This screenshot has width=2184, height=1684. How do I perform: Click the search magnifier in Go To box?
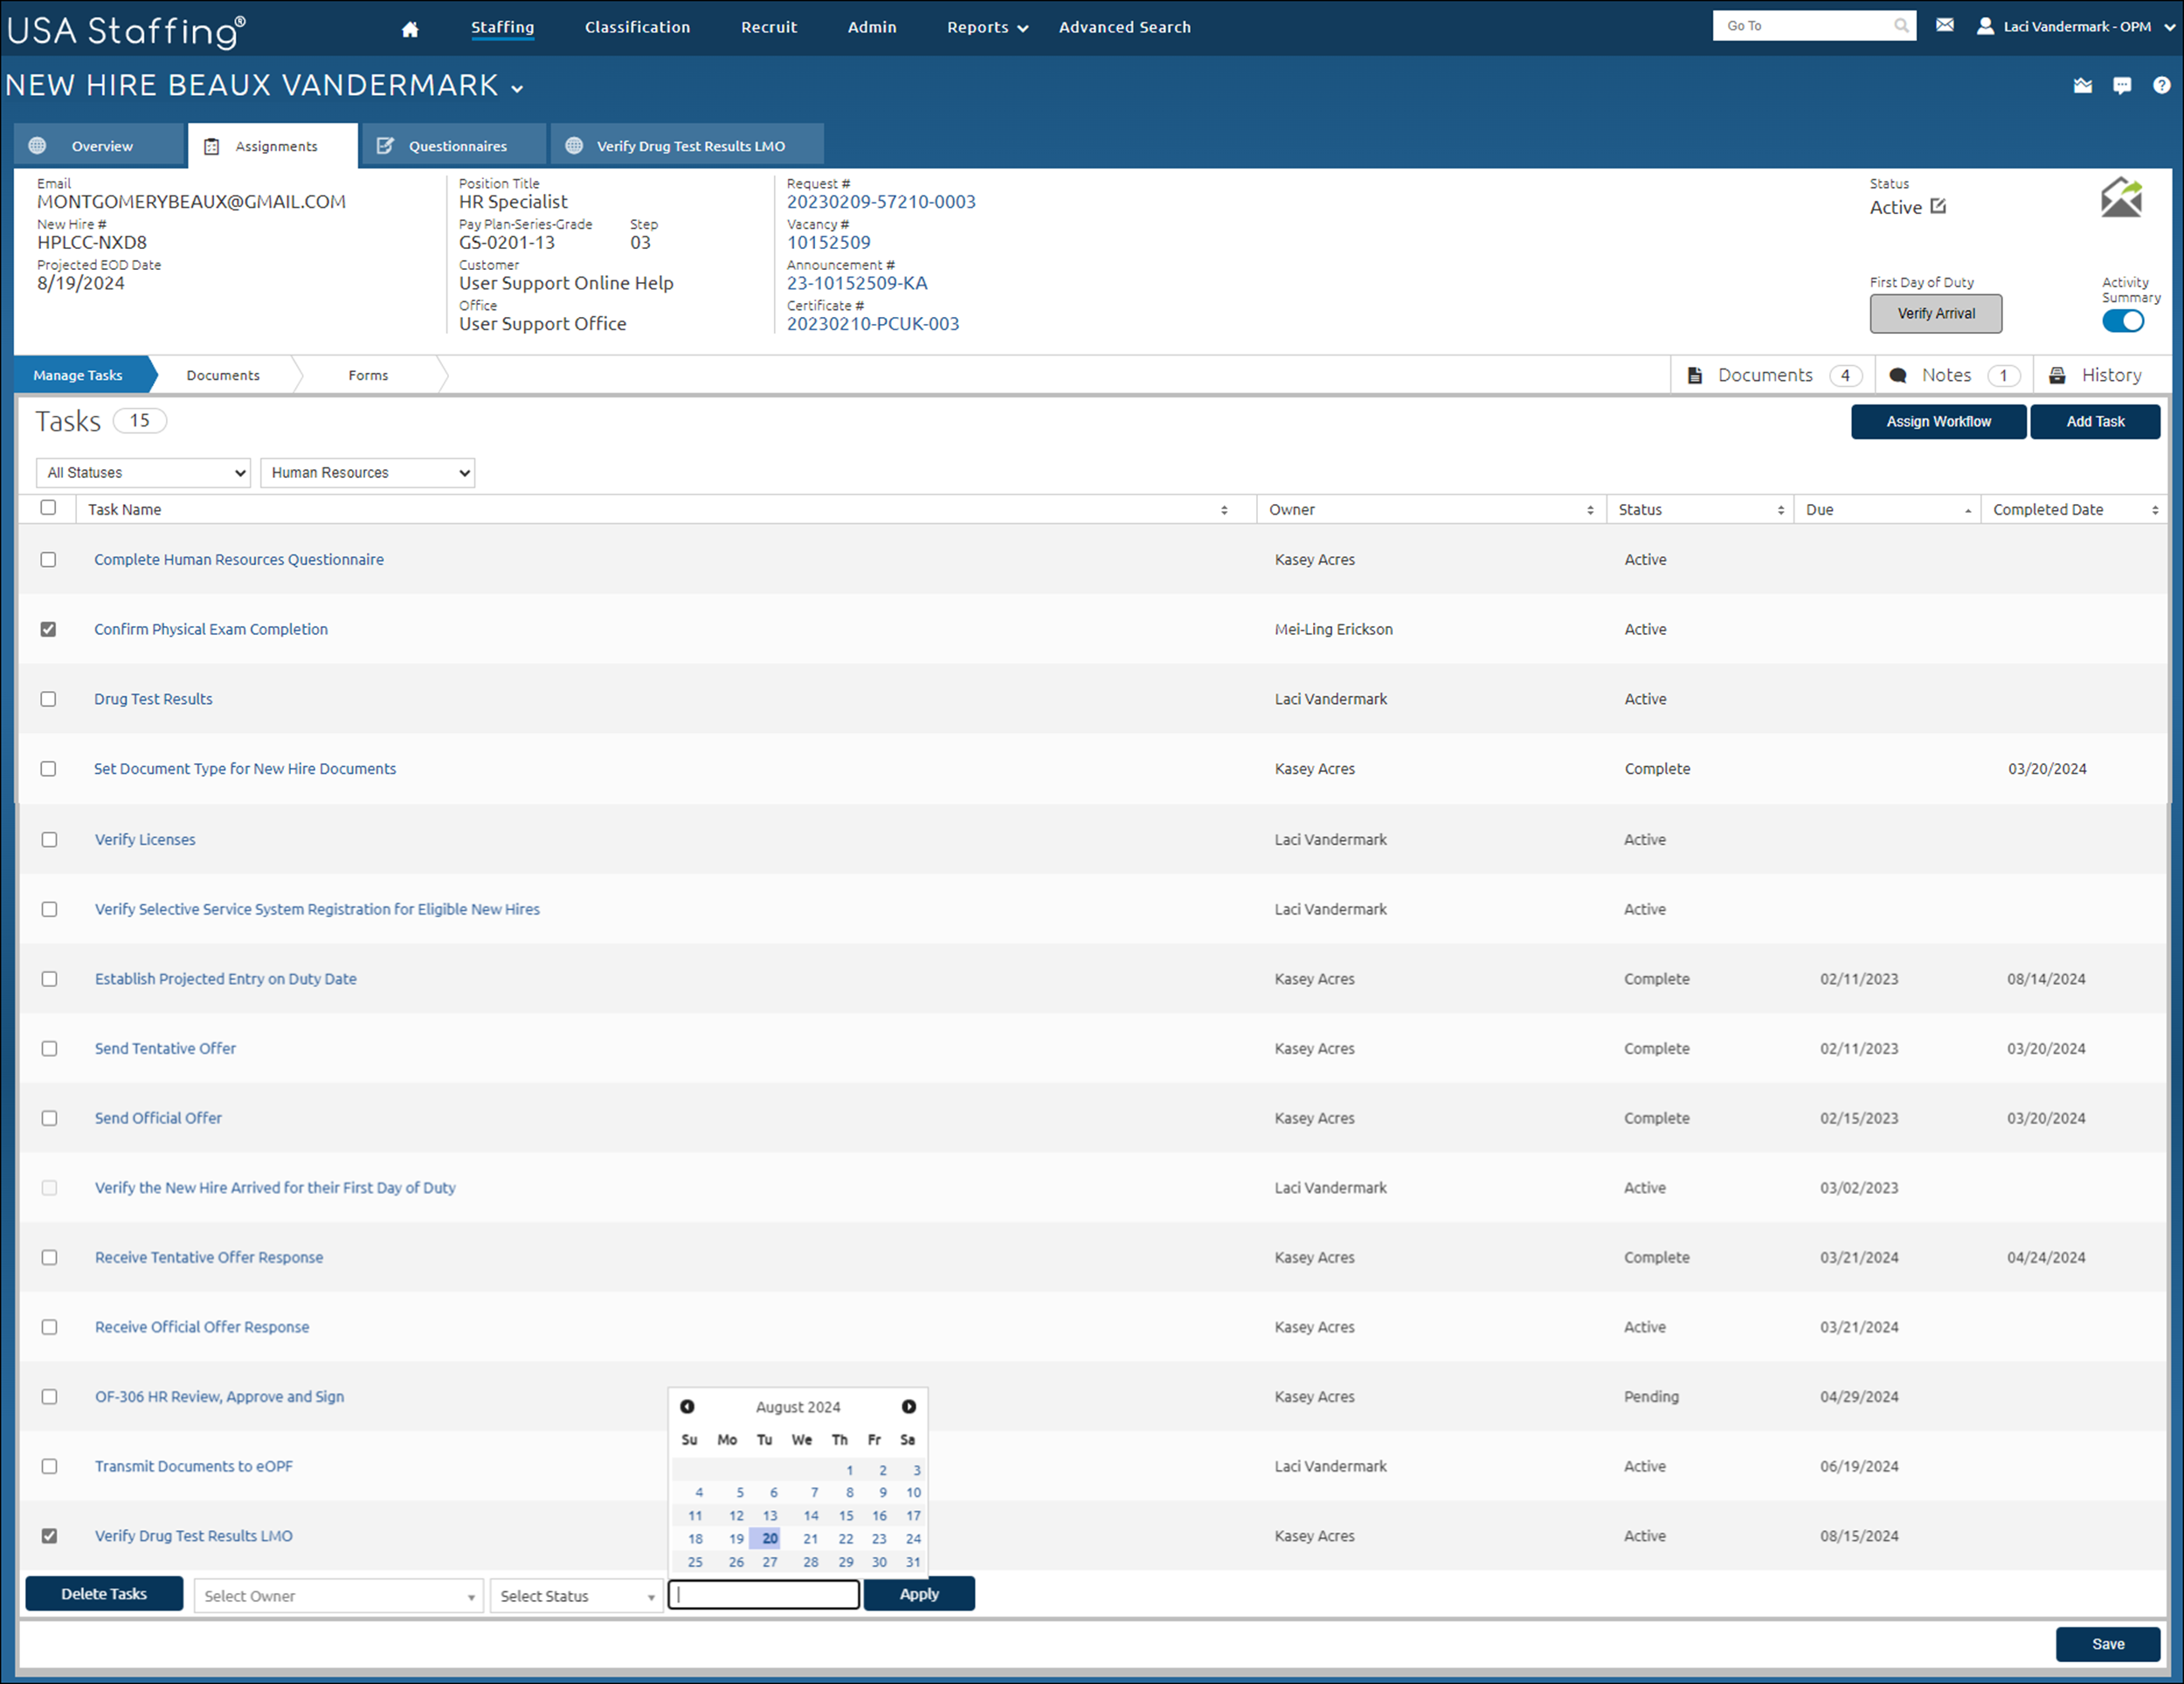coord(1900,26)
